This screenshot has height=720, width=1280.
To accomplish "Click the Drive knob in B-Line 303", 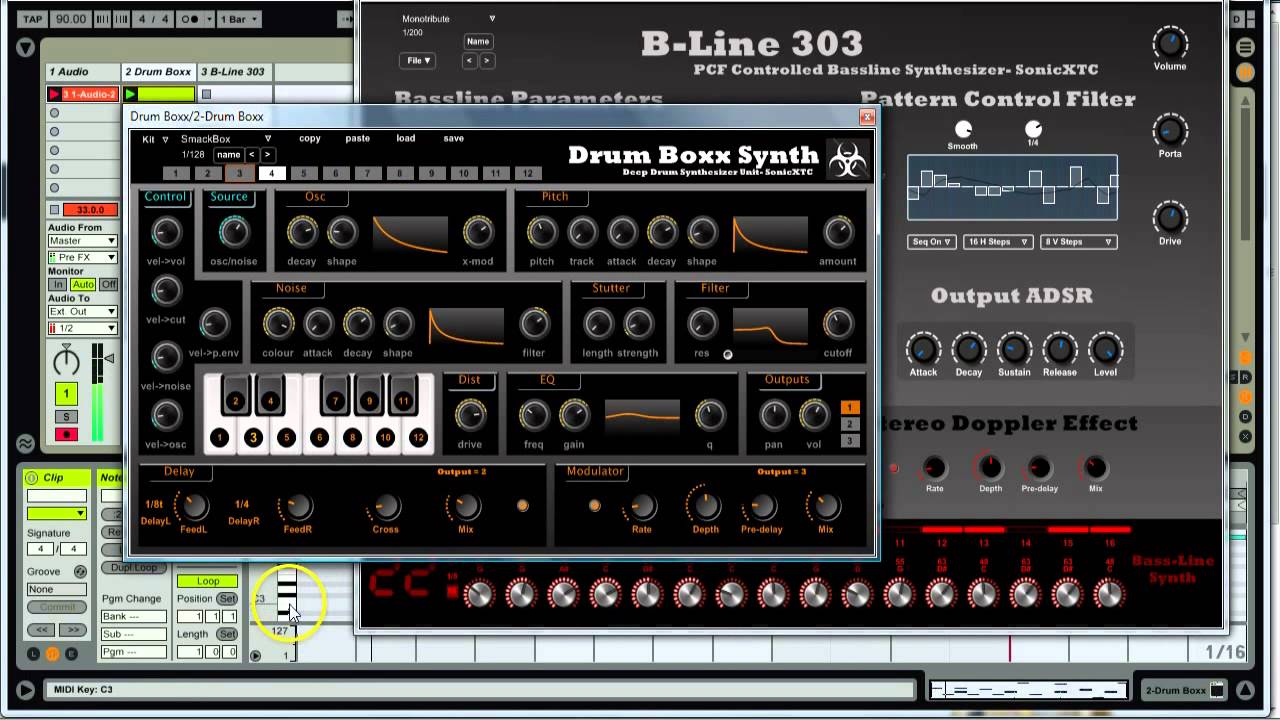I will tap(1170, 218).
